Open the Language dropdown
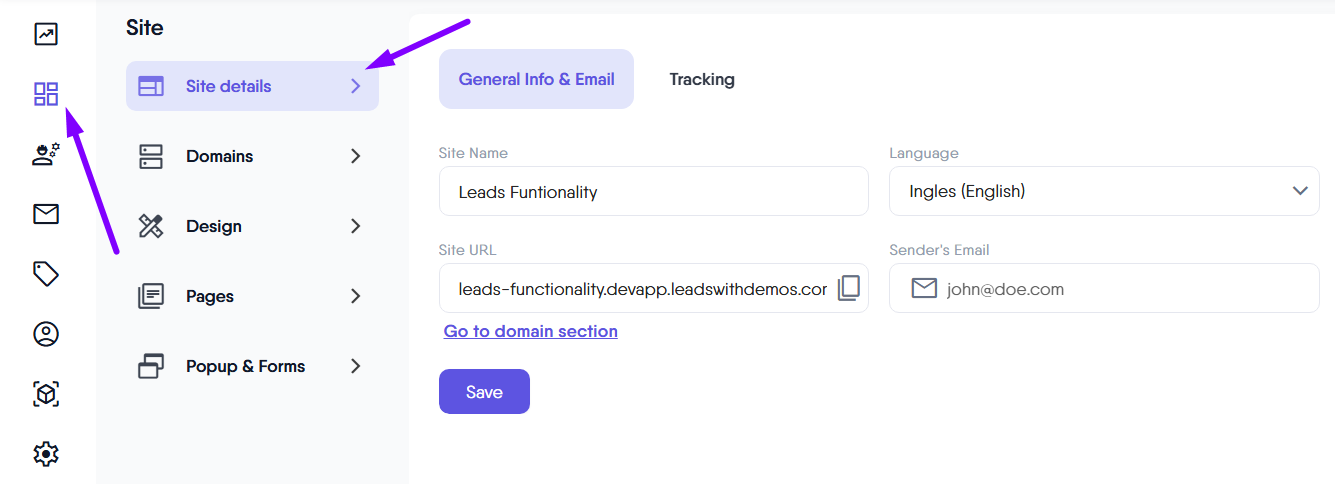Image resolution: width=1335 pixels, height=484 pixels. pyautogui.click(x=1103, y=191)
